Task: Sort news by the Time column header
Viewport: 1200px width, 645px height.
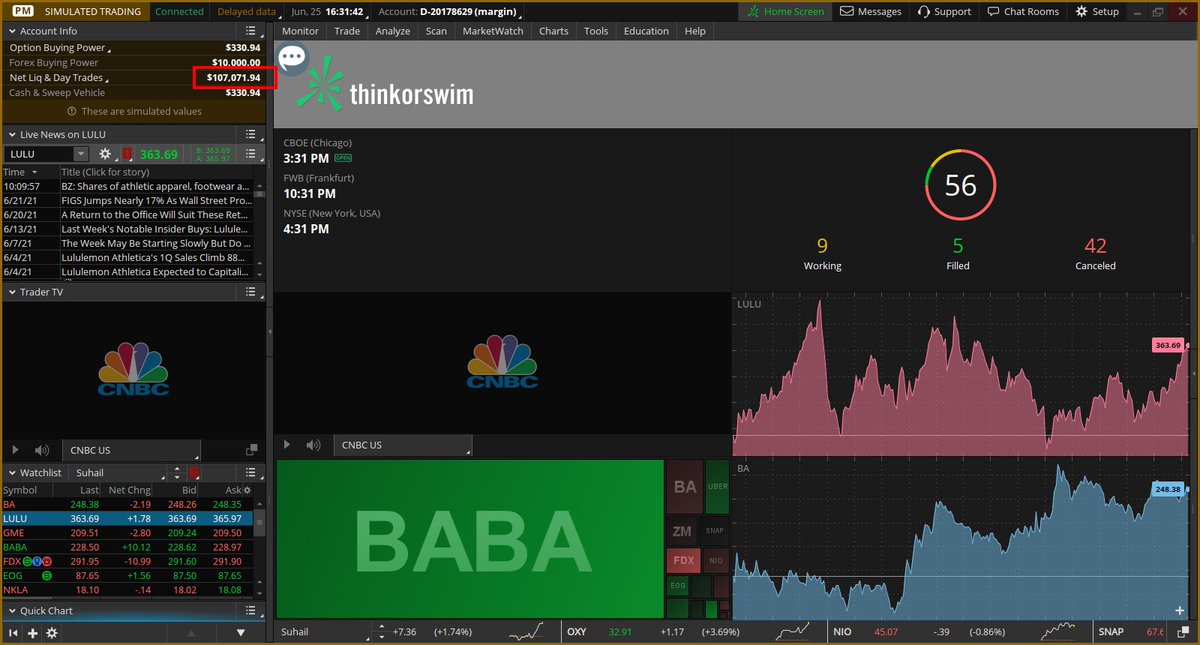Action: tap(29, 172)
